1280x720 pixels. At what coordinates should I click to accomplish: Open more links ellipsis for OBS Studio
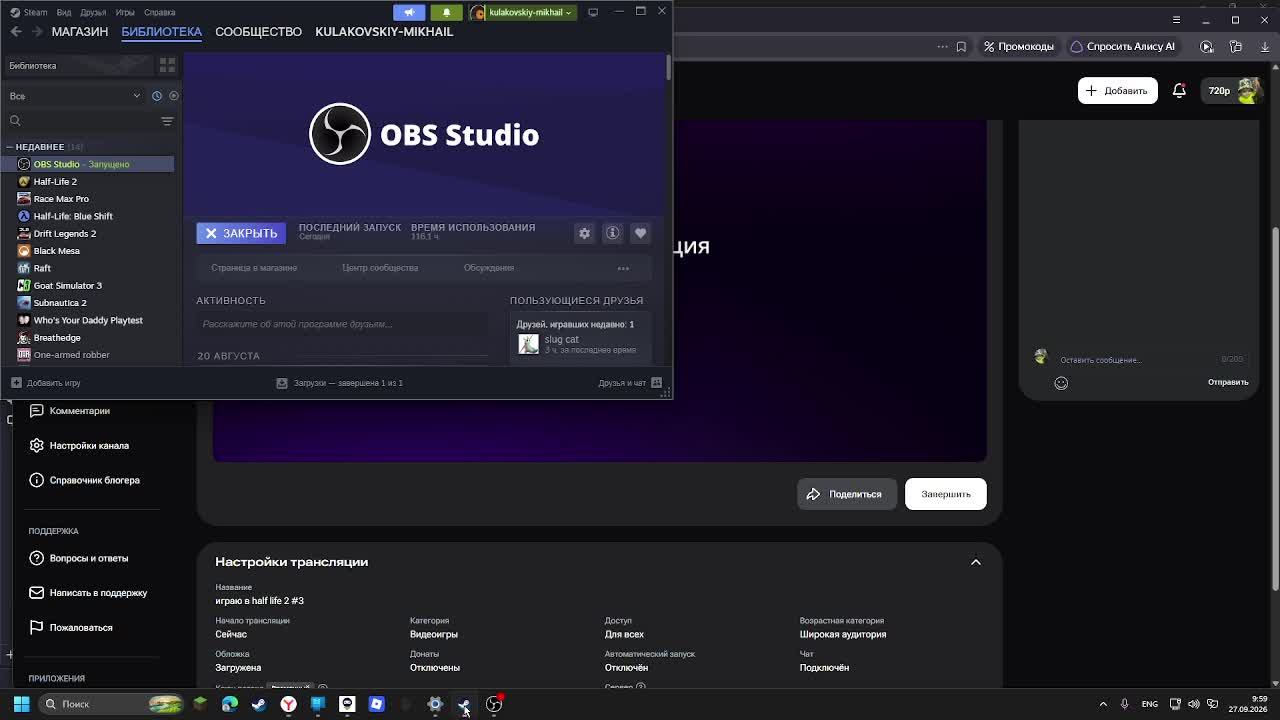[623, 268]
